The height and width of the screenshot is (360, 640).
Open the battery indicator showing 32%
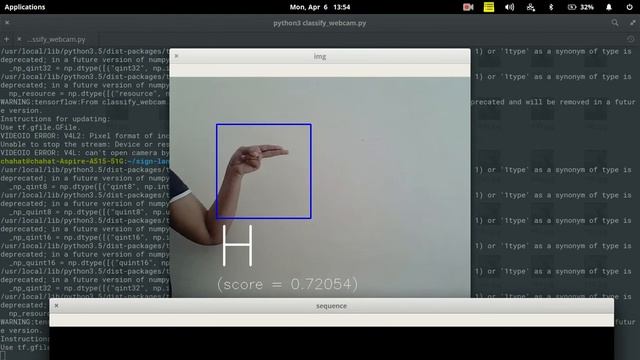click(x=580, y=7)
